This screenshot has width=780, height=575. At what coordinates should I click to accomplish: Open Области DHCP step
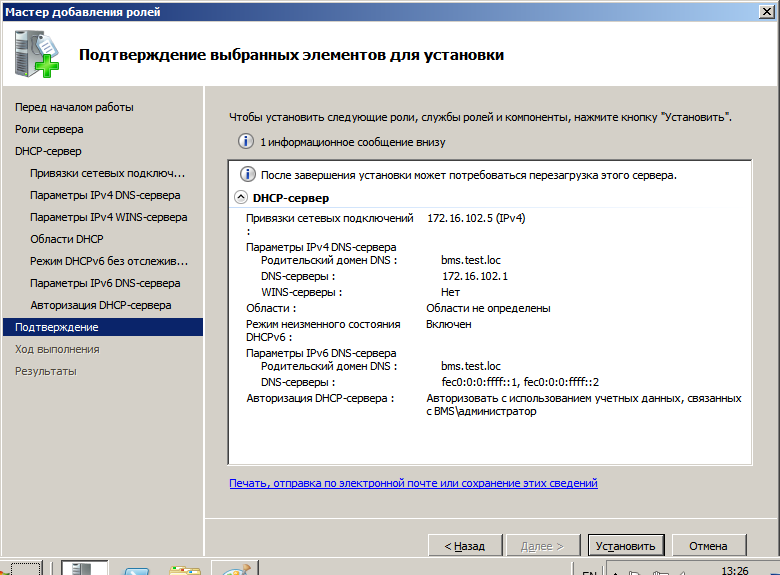pyautogui.click(x=67, y=239)
